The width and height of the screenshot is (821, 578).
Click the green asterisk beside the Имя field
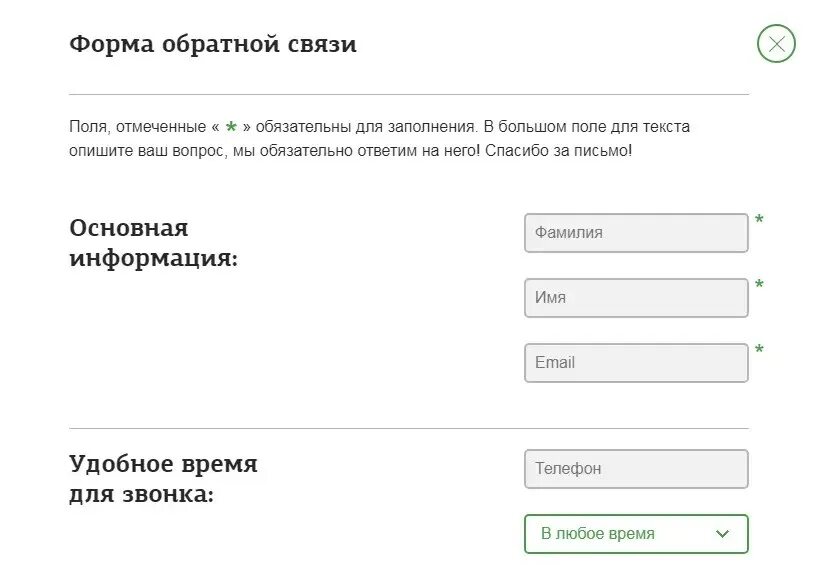[759, 284]
